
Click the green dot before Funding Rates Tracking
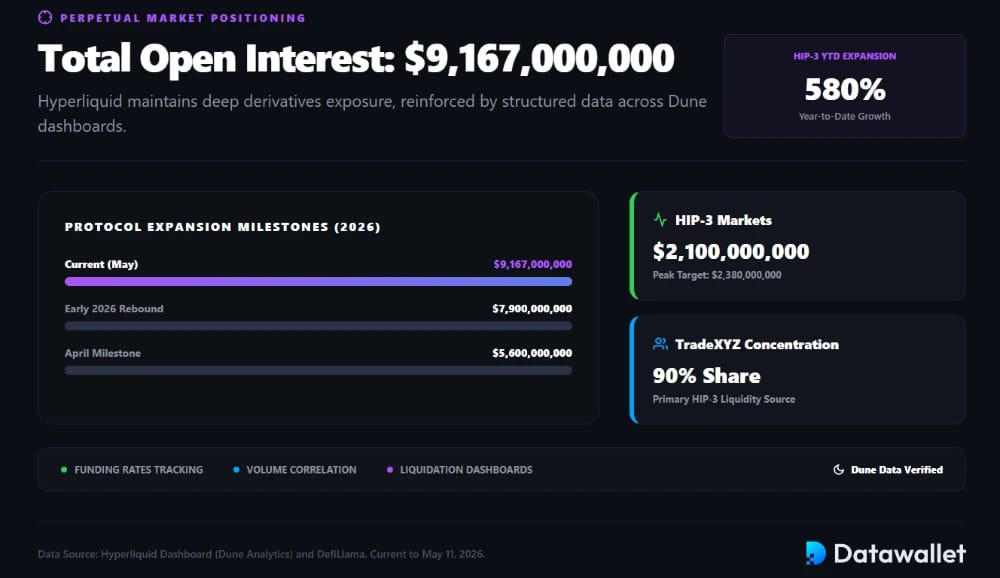click(64, 470)
